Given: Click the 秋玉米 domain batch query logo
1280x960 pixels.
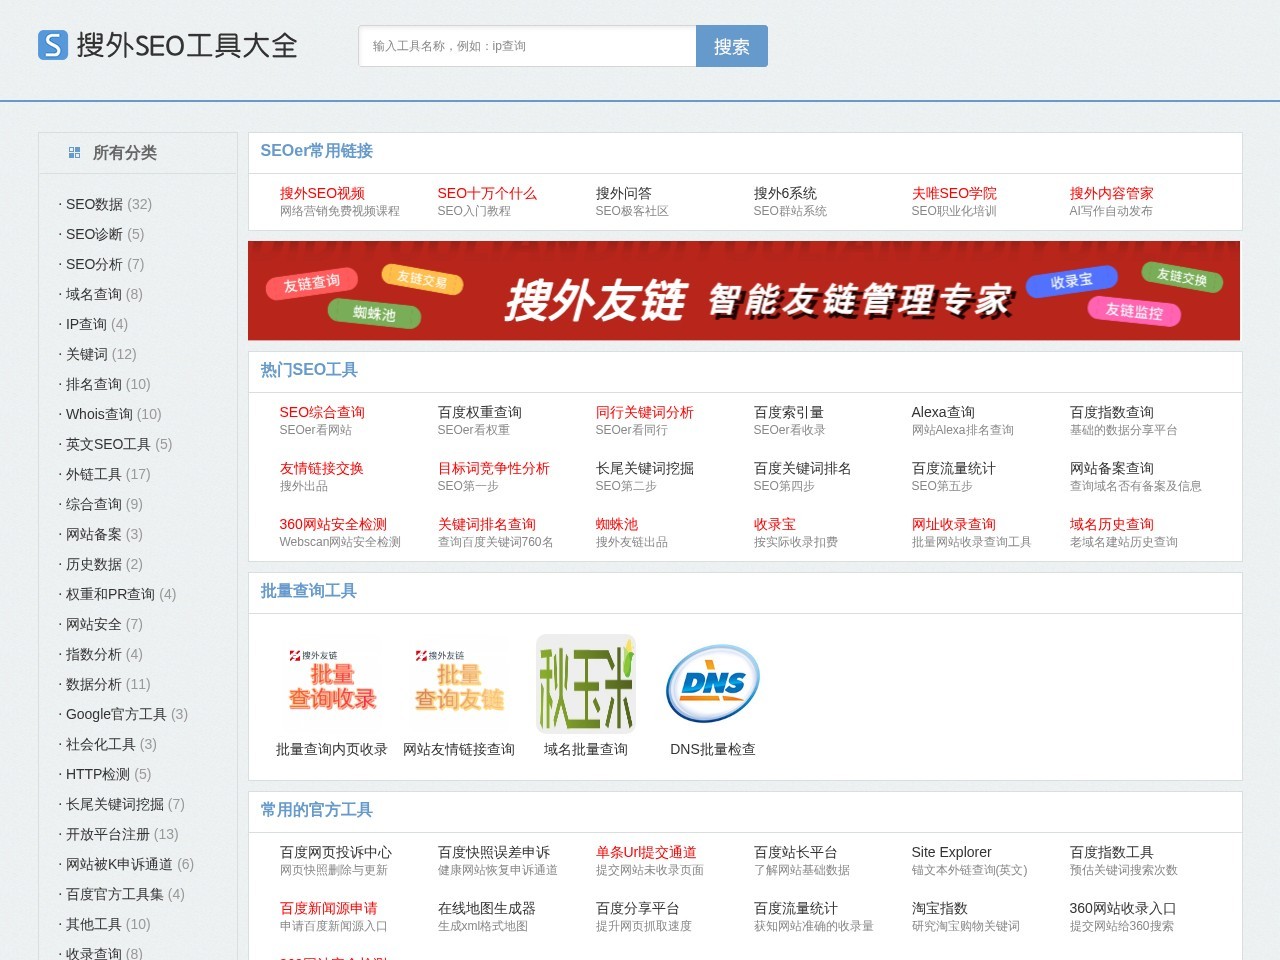Looking at the screenshot, I should (x=585, y=683).
